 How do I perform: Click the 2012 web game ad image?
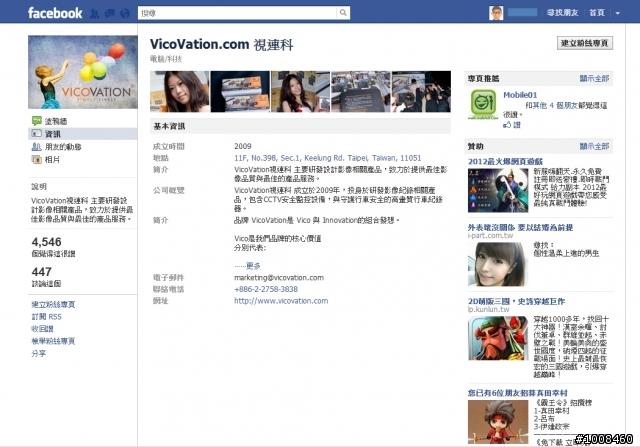[x=498, y=190]
